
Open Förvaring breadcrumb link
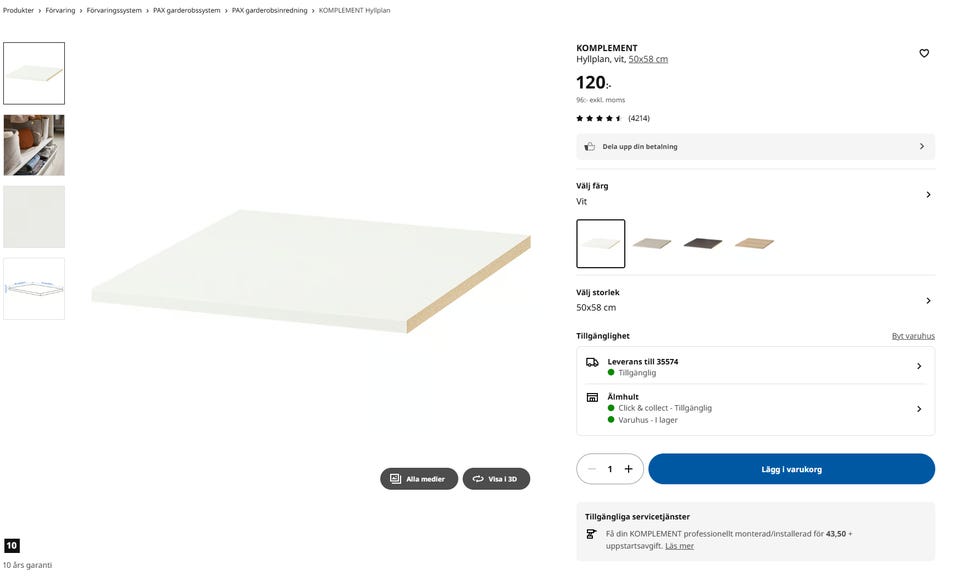[x=60, y=10]
